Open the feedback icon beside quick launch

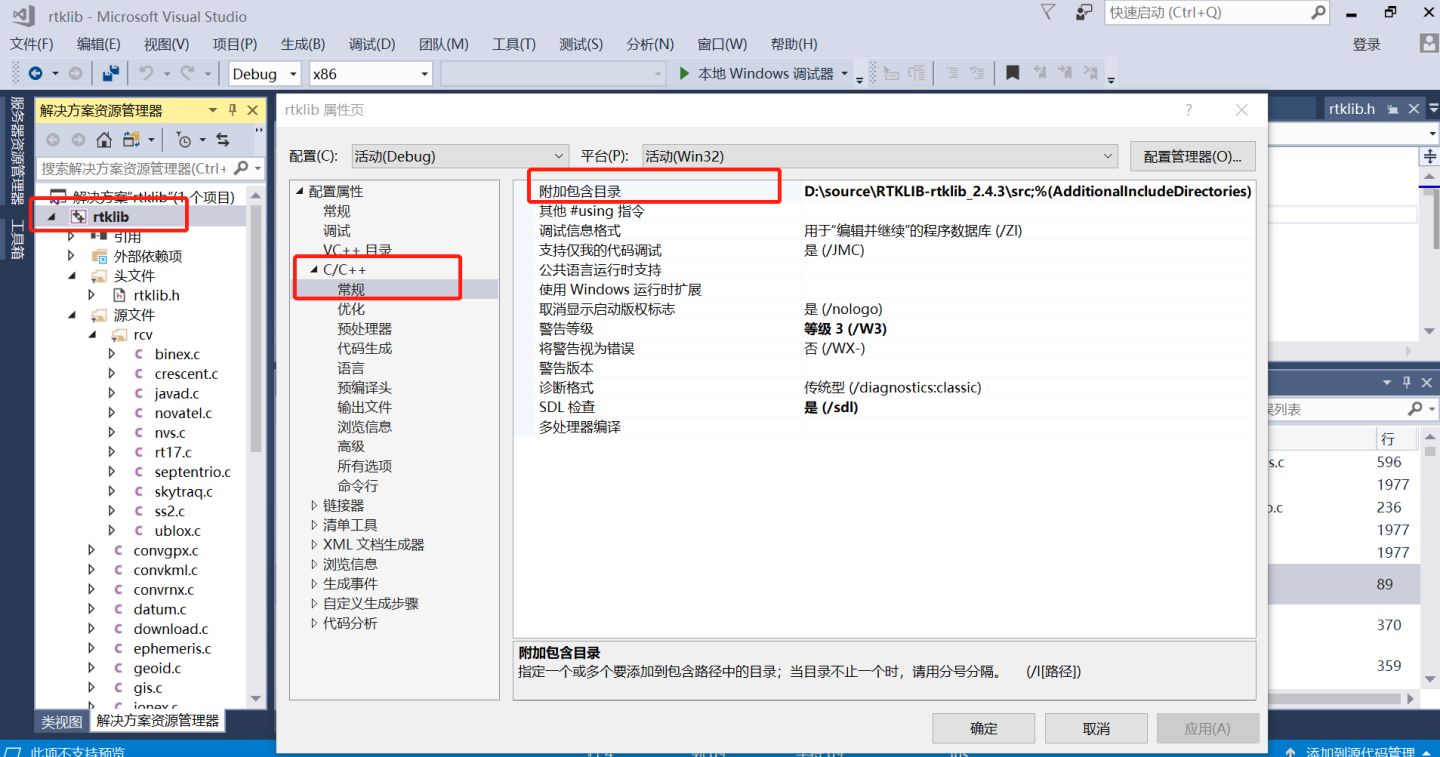[x=1084, y=12]
